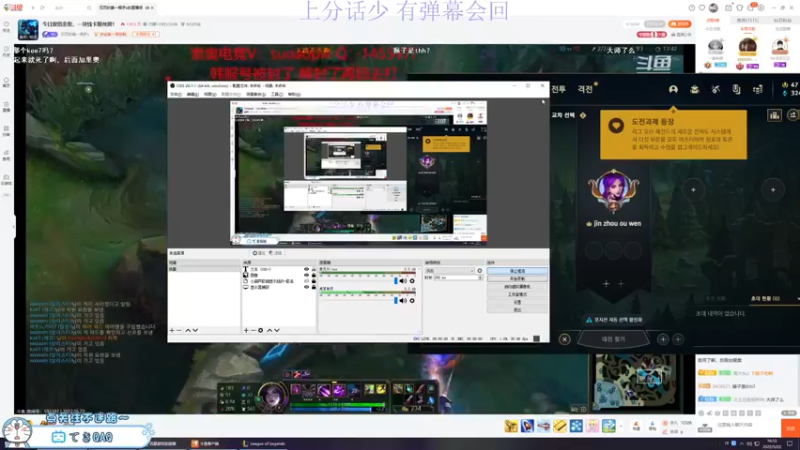Viewport: 800px width, 450px height.
Task: Click the game minimap
Action: 636,383
